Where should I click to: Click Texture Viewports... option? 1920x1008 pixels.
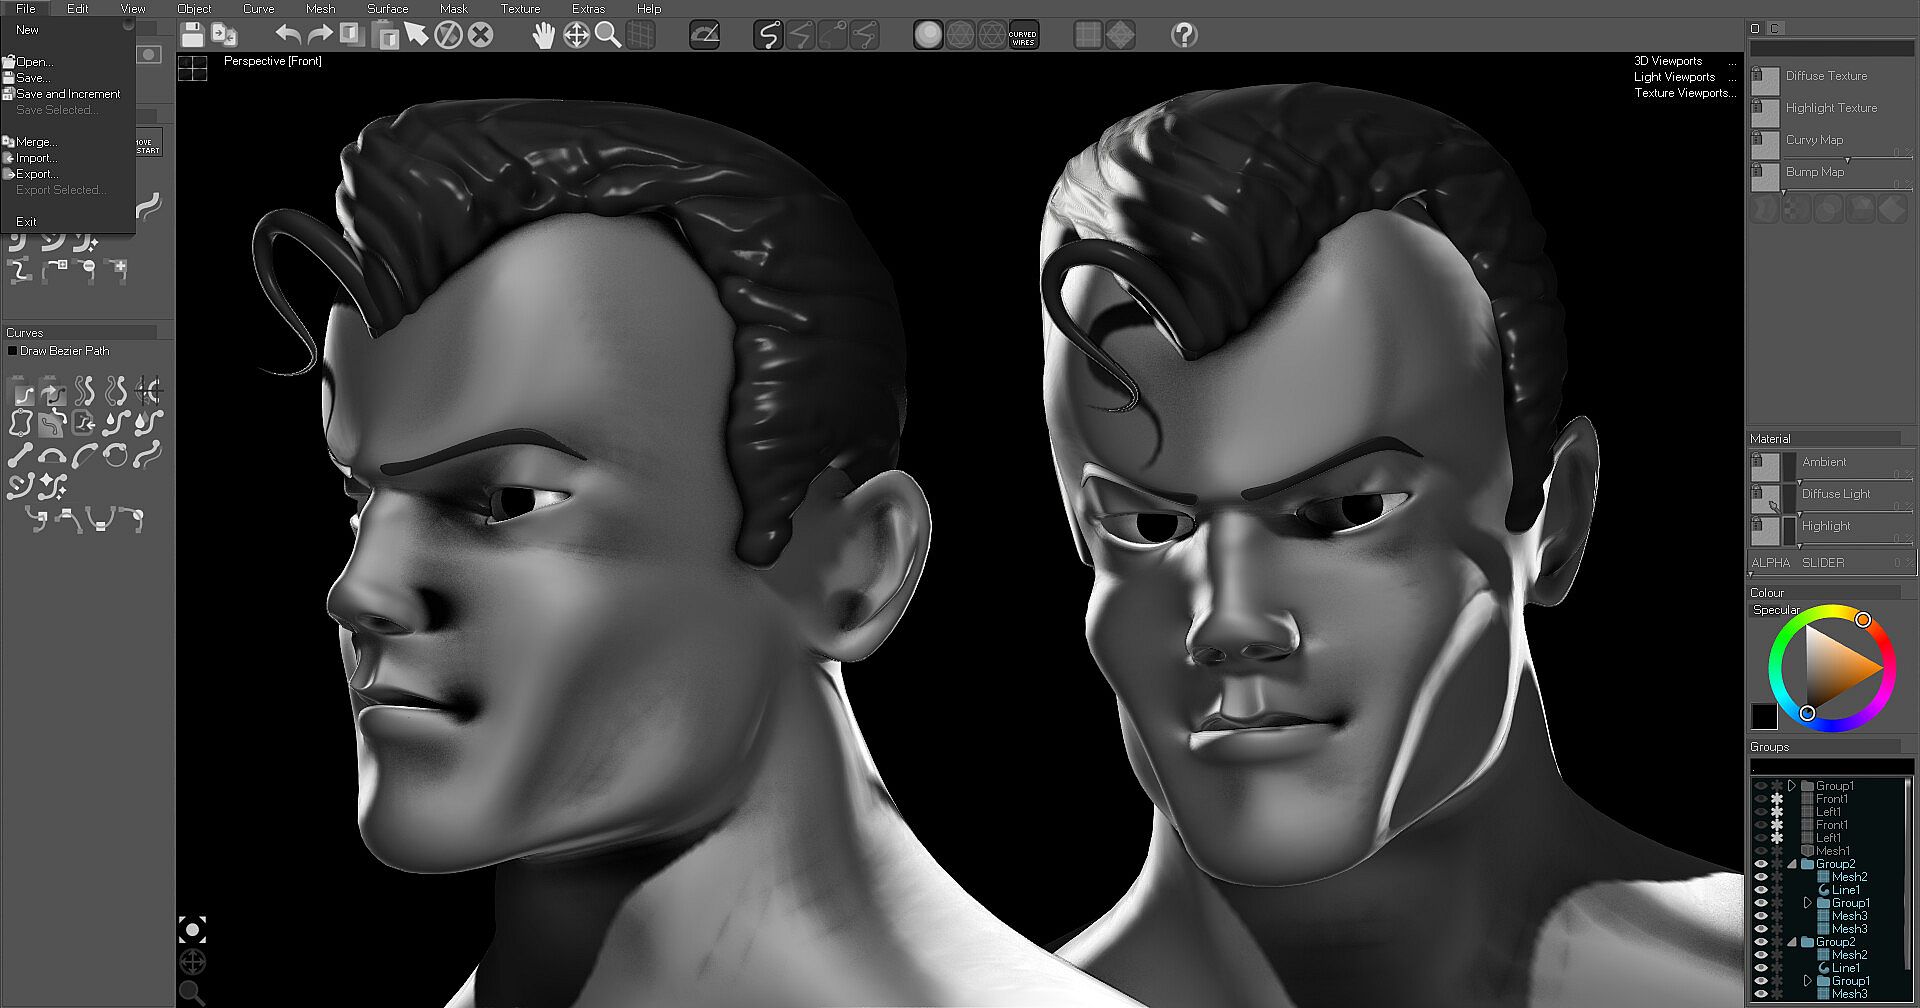tap(1685, 93)
